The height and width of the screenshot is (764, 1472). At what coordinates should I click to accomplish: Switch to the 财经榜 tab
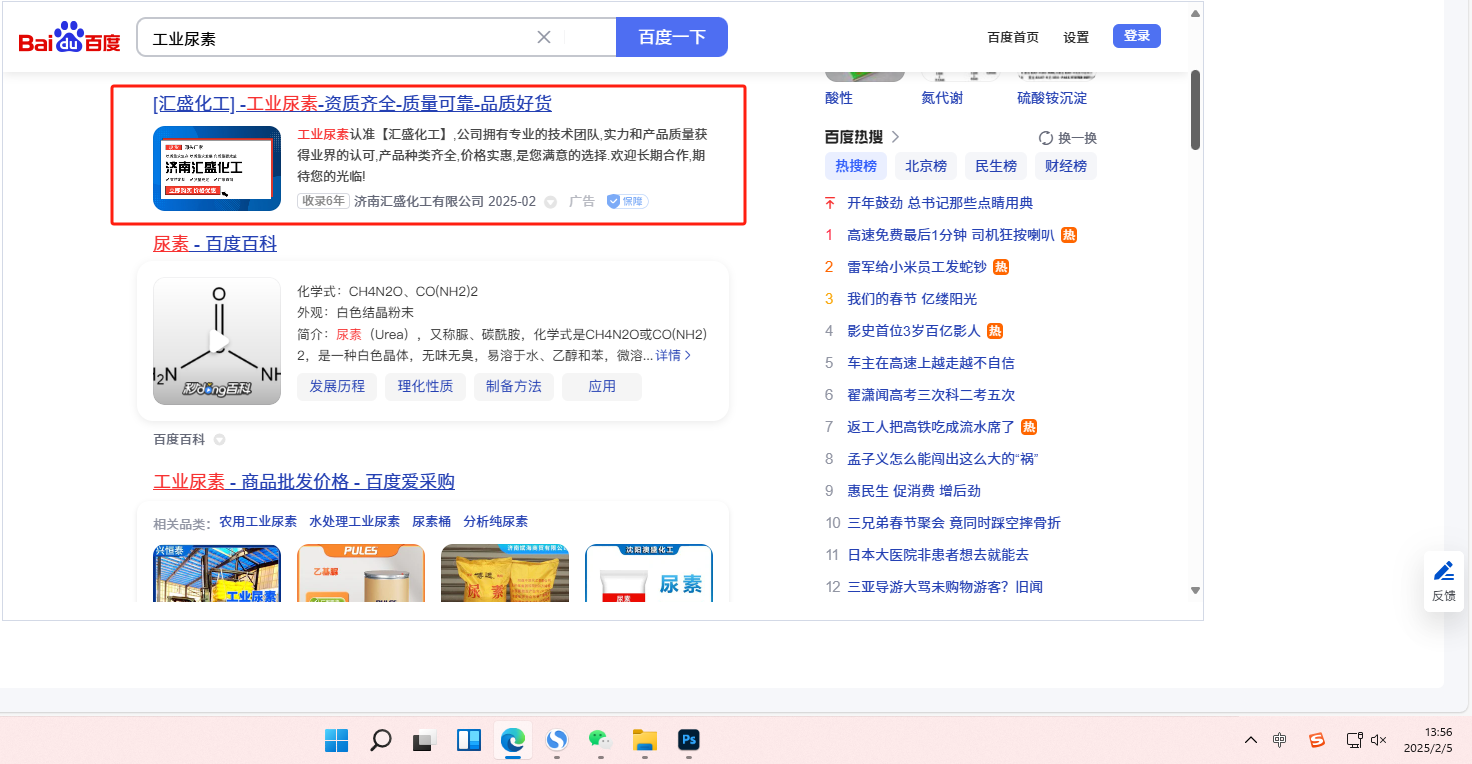(1066, 166)
